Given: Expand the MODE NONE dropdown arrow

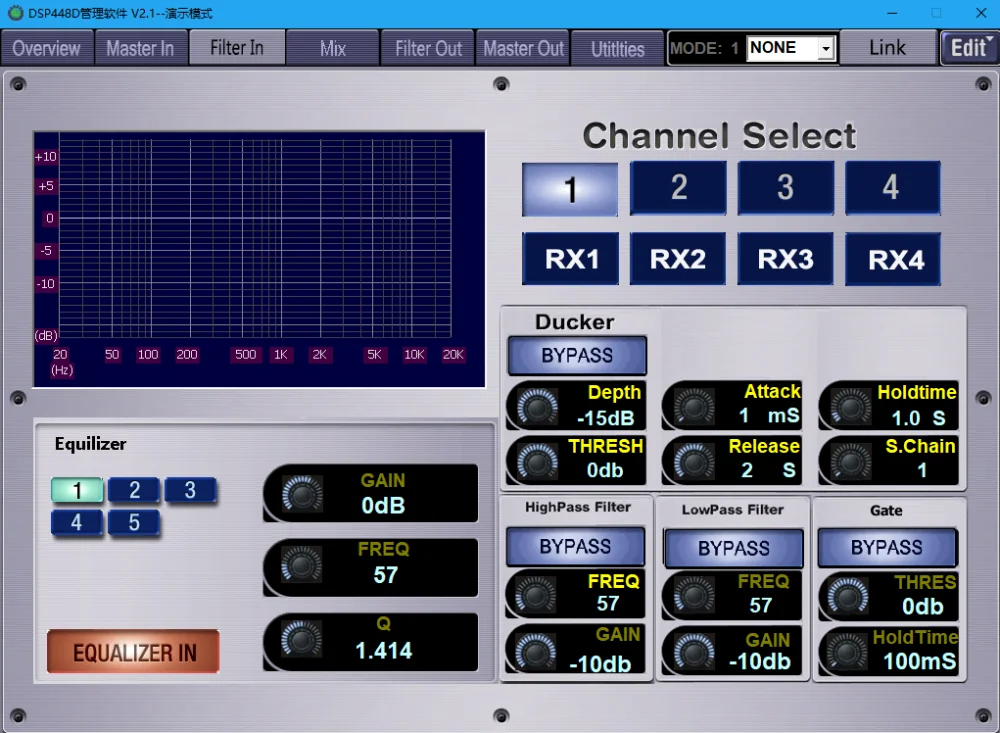Looking at the screenshot, I should [x=826, y=48].
